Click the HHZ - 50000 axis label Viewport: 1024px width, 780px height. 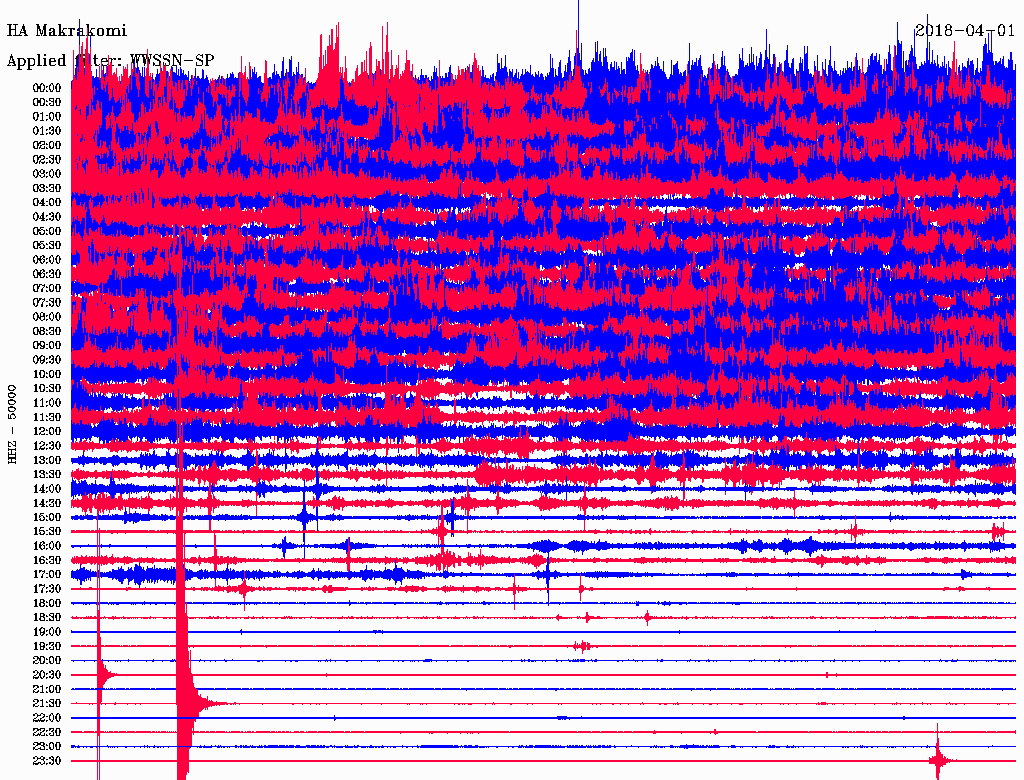[12, 424]
